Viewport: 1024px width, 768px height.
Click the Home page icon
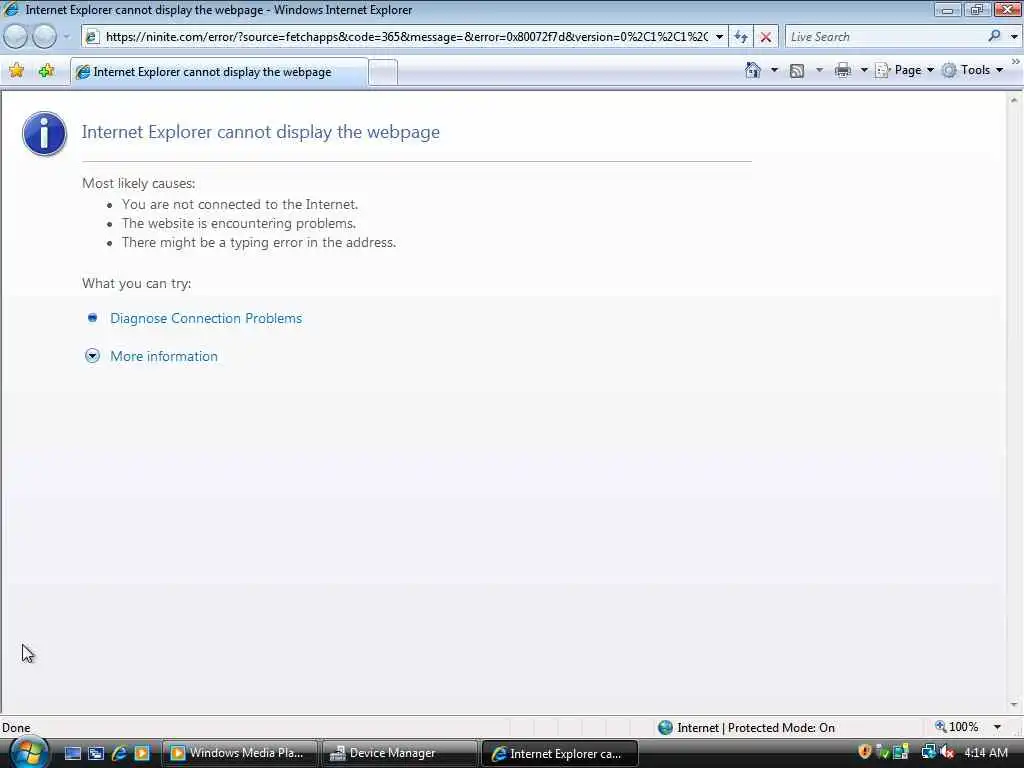753,70
